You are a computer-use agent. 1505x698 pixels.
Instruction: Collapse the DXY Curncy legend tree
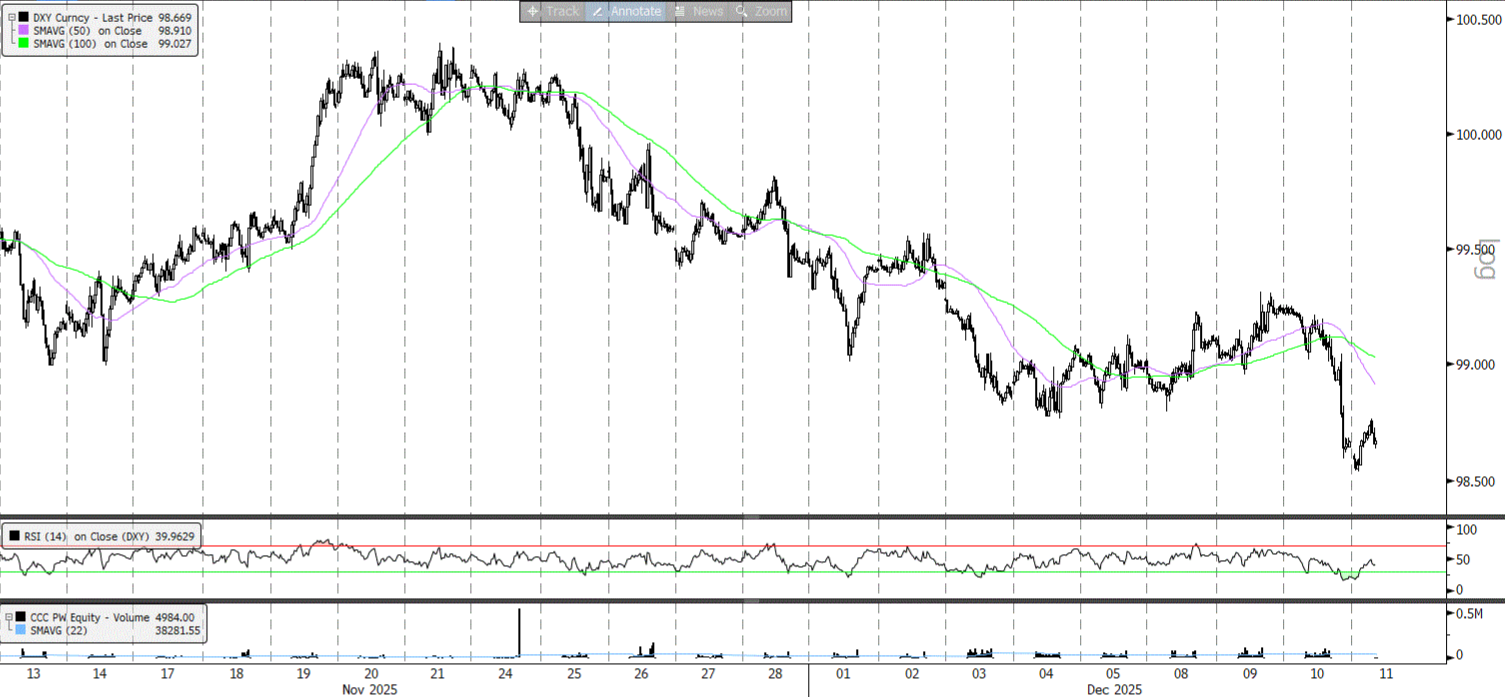(11, 18)
